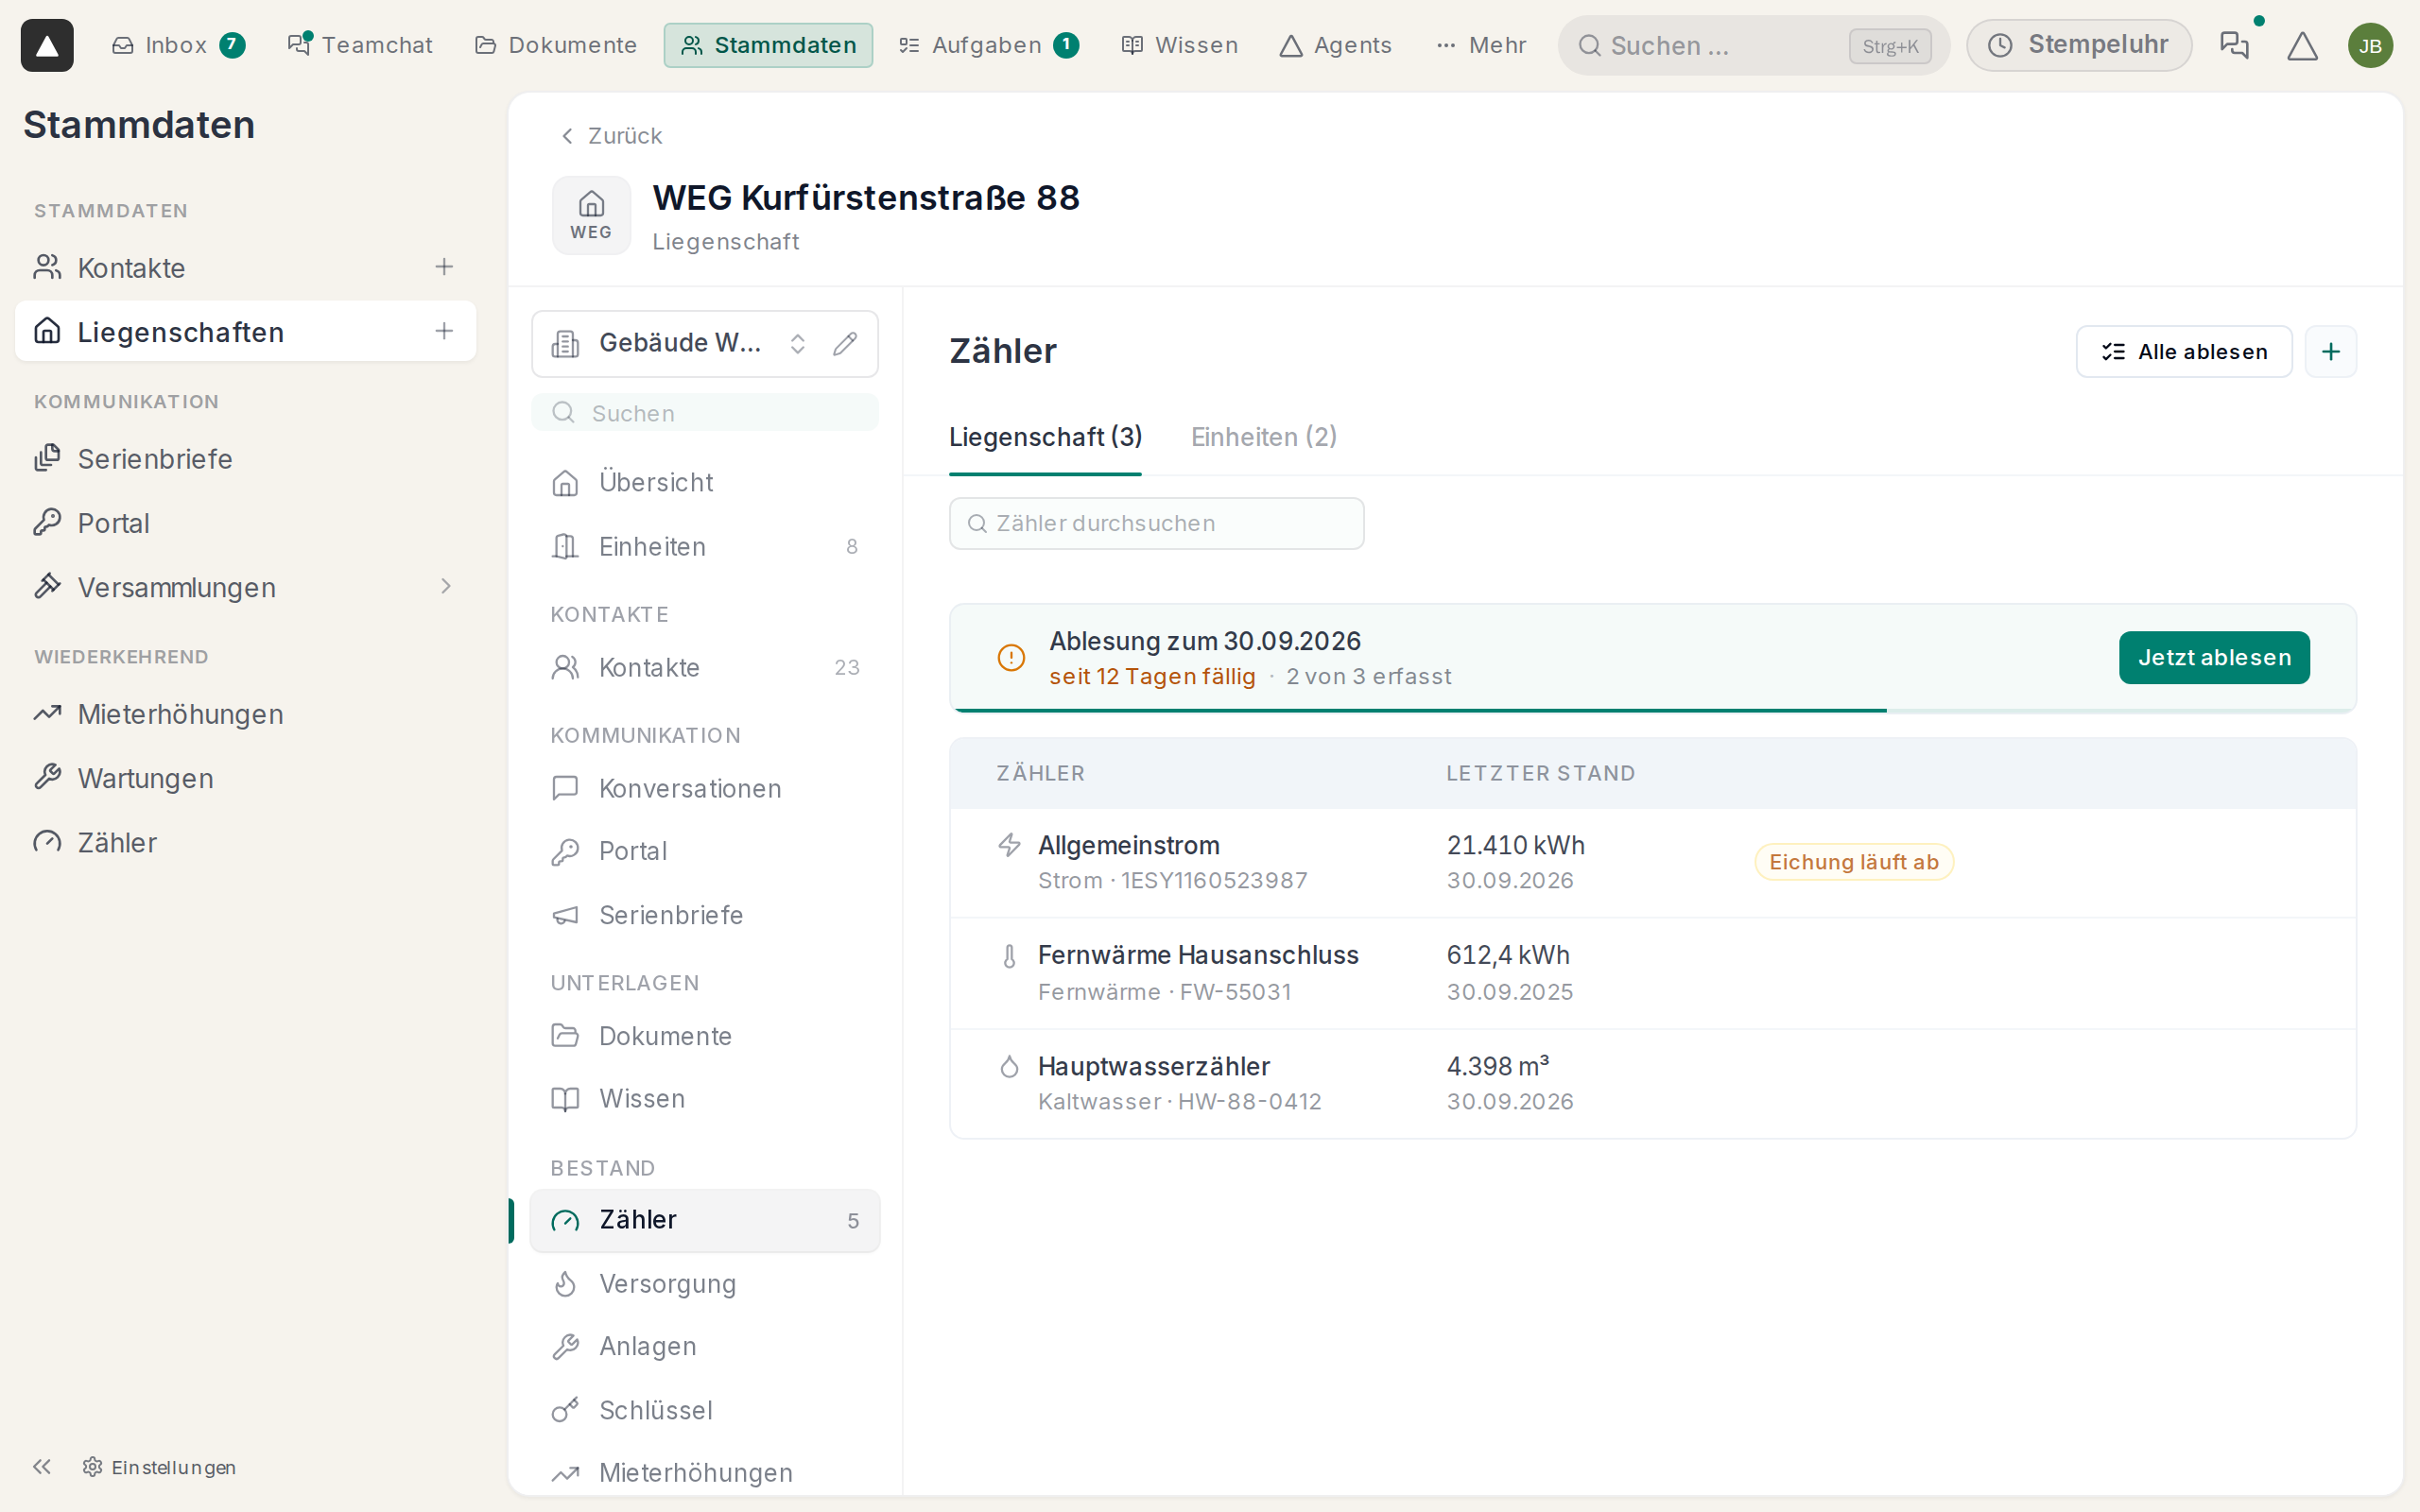2420x1512 pixels.
Task: Open the Mehr overflow menu
Action: pyautogui.click(x=1481, y=45)
